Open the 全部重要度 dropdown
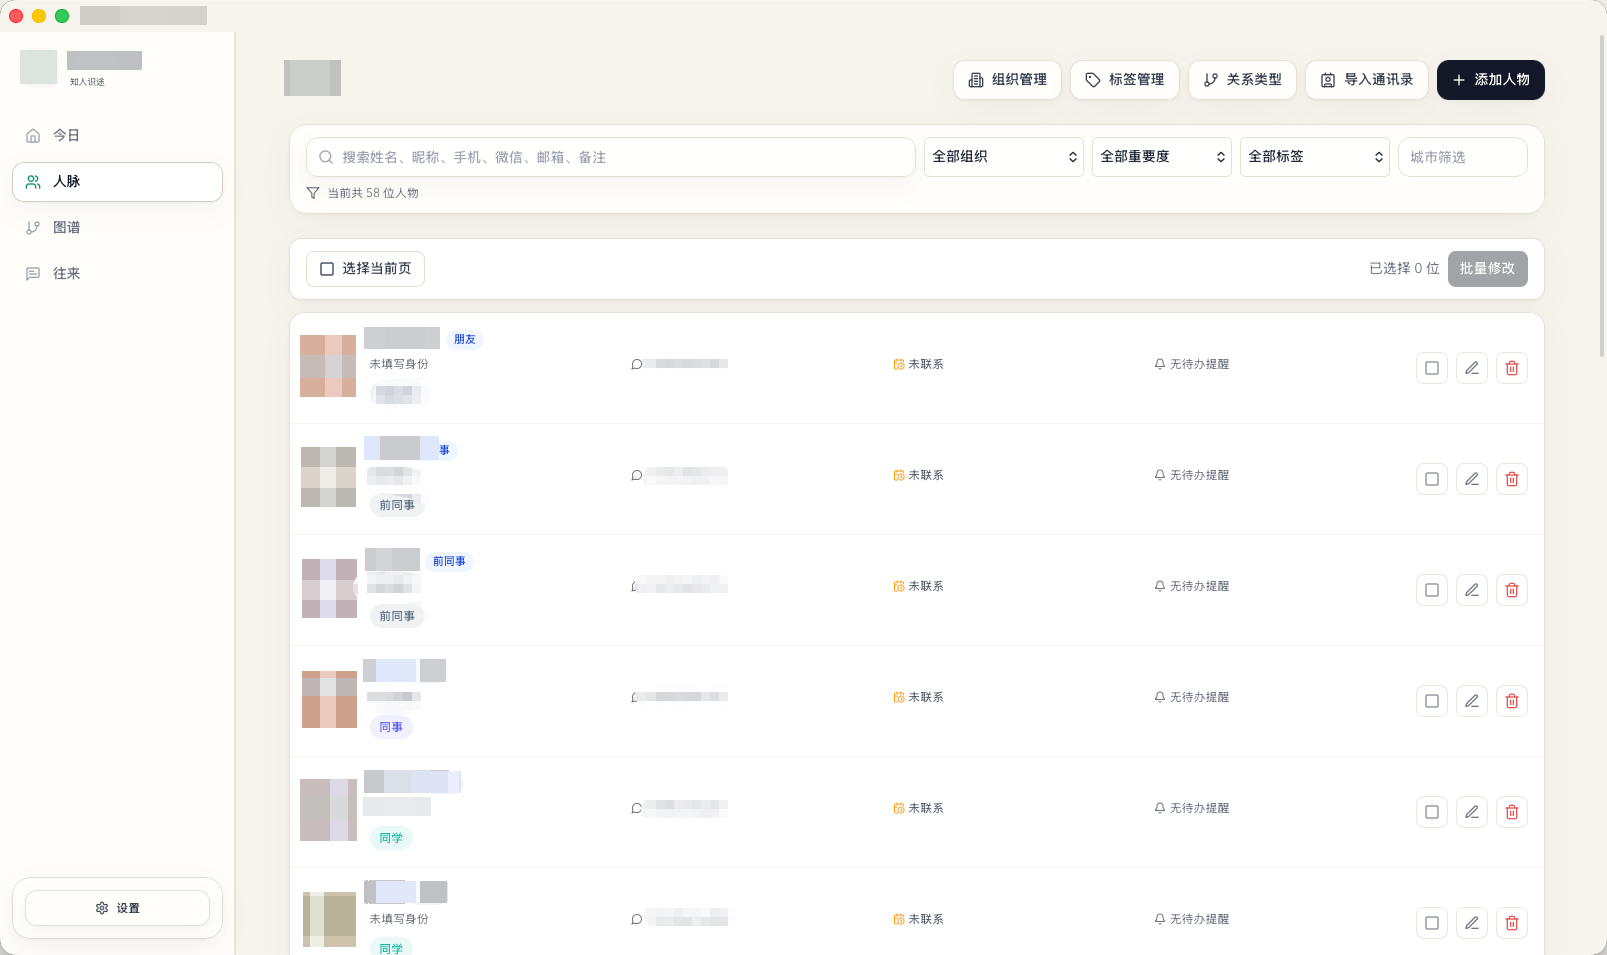Screen dimensions: 1607x955 point(1162,157)
